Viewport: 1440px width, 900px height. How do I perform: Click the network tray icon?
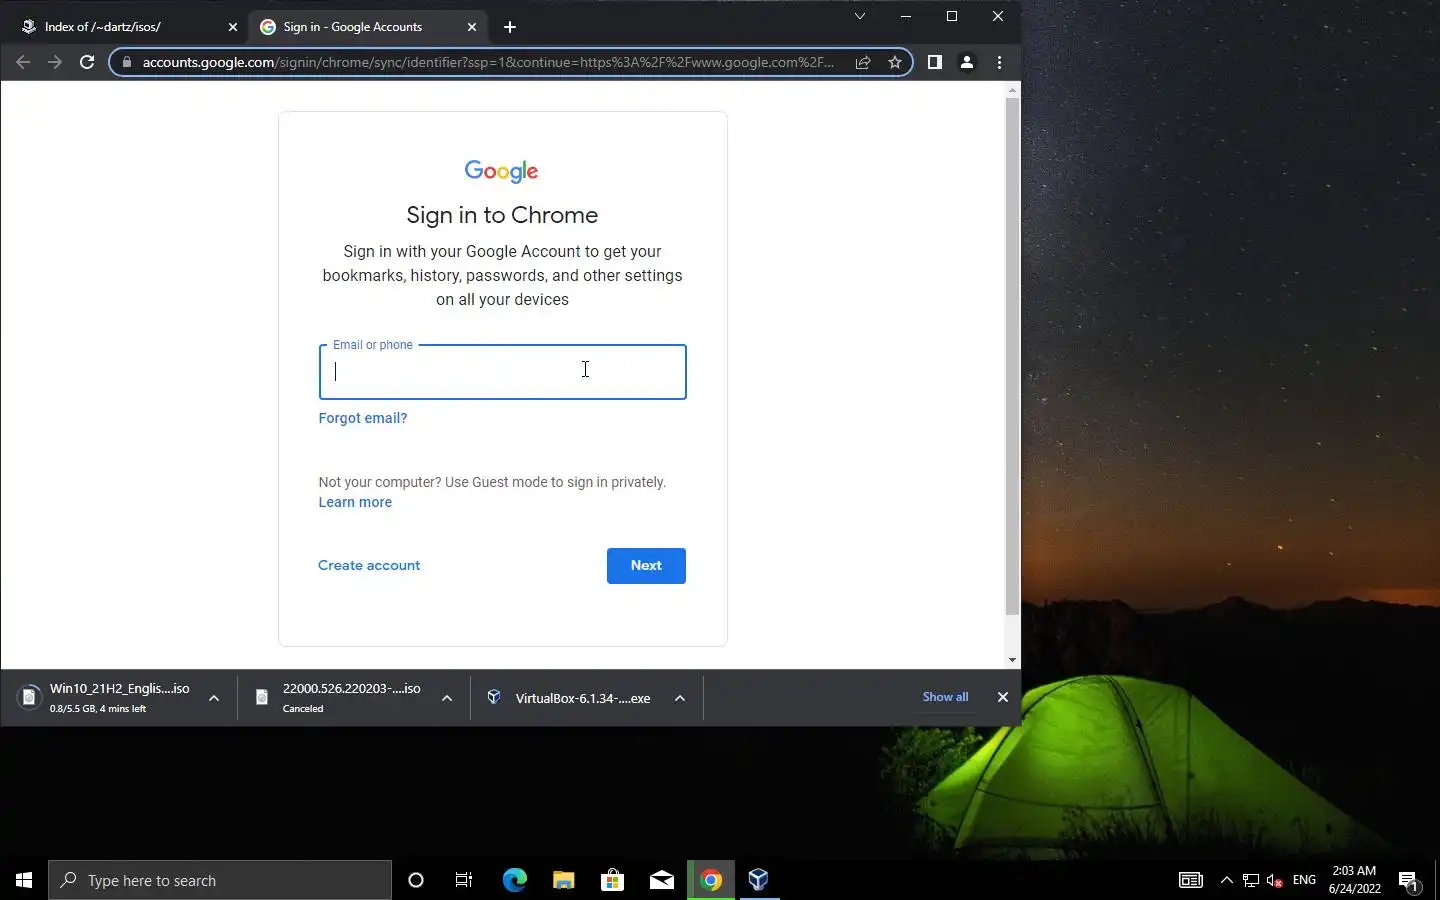tap(1251, 880)
